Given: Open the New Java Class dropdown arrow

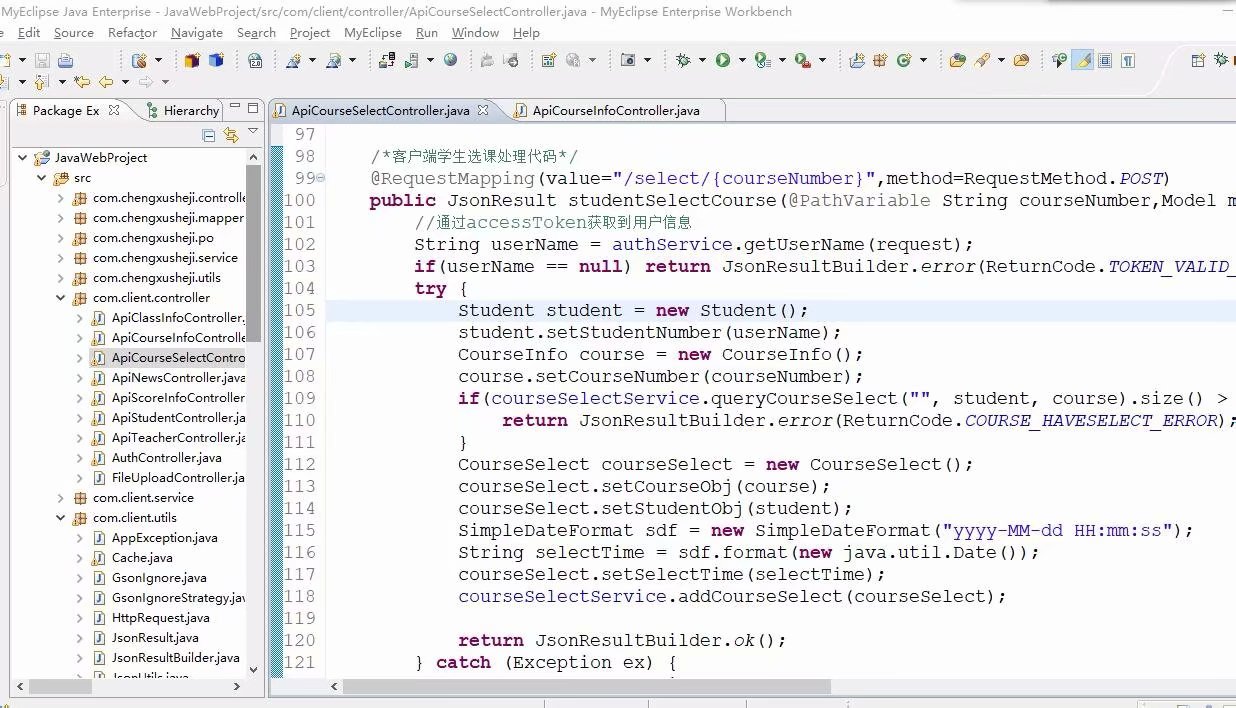Looking at the screenshot, I should click(x=922, y=60).
